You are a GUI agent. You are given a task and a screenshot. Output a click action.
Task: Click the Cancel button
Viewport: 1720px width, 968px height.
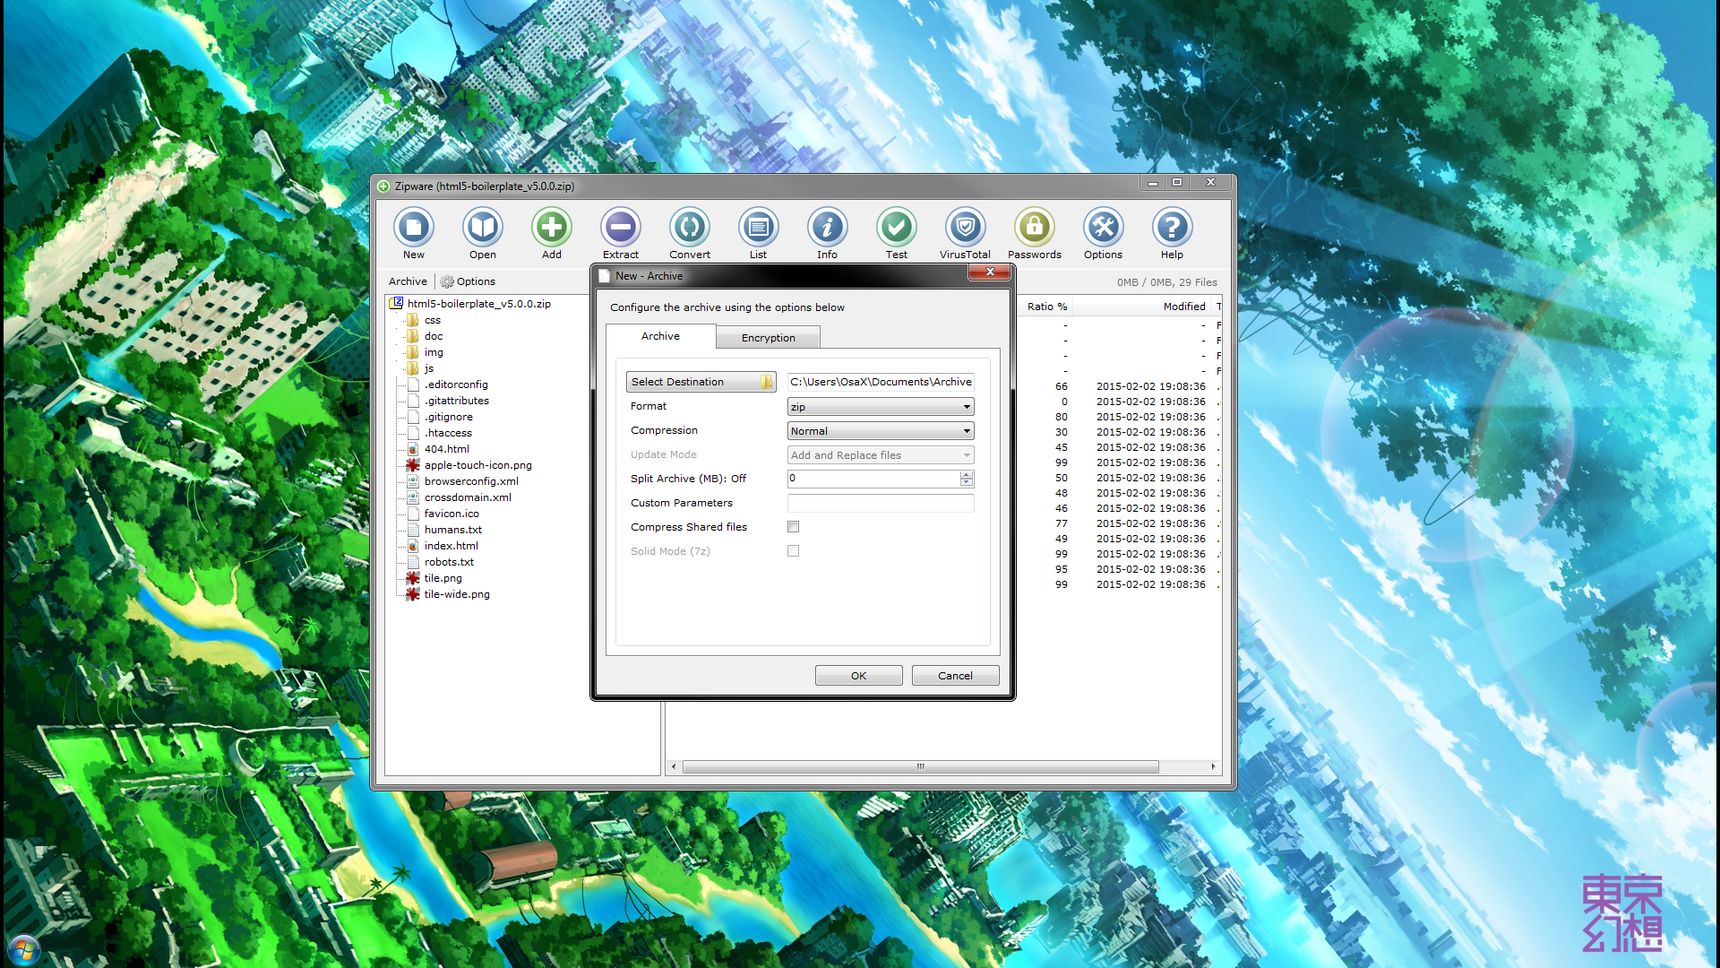955,676
